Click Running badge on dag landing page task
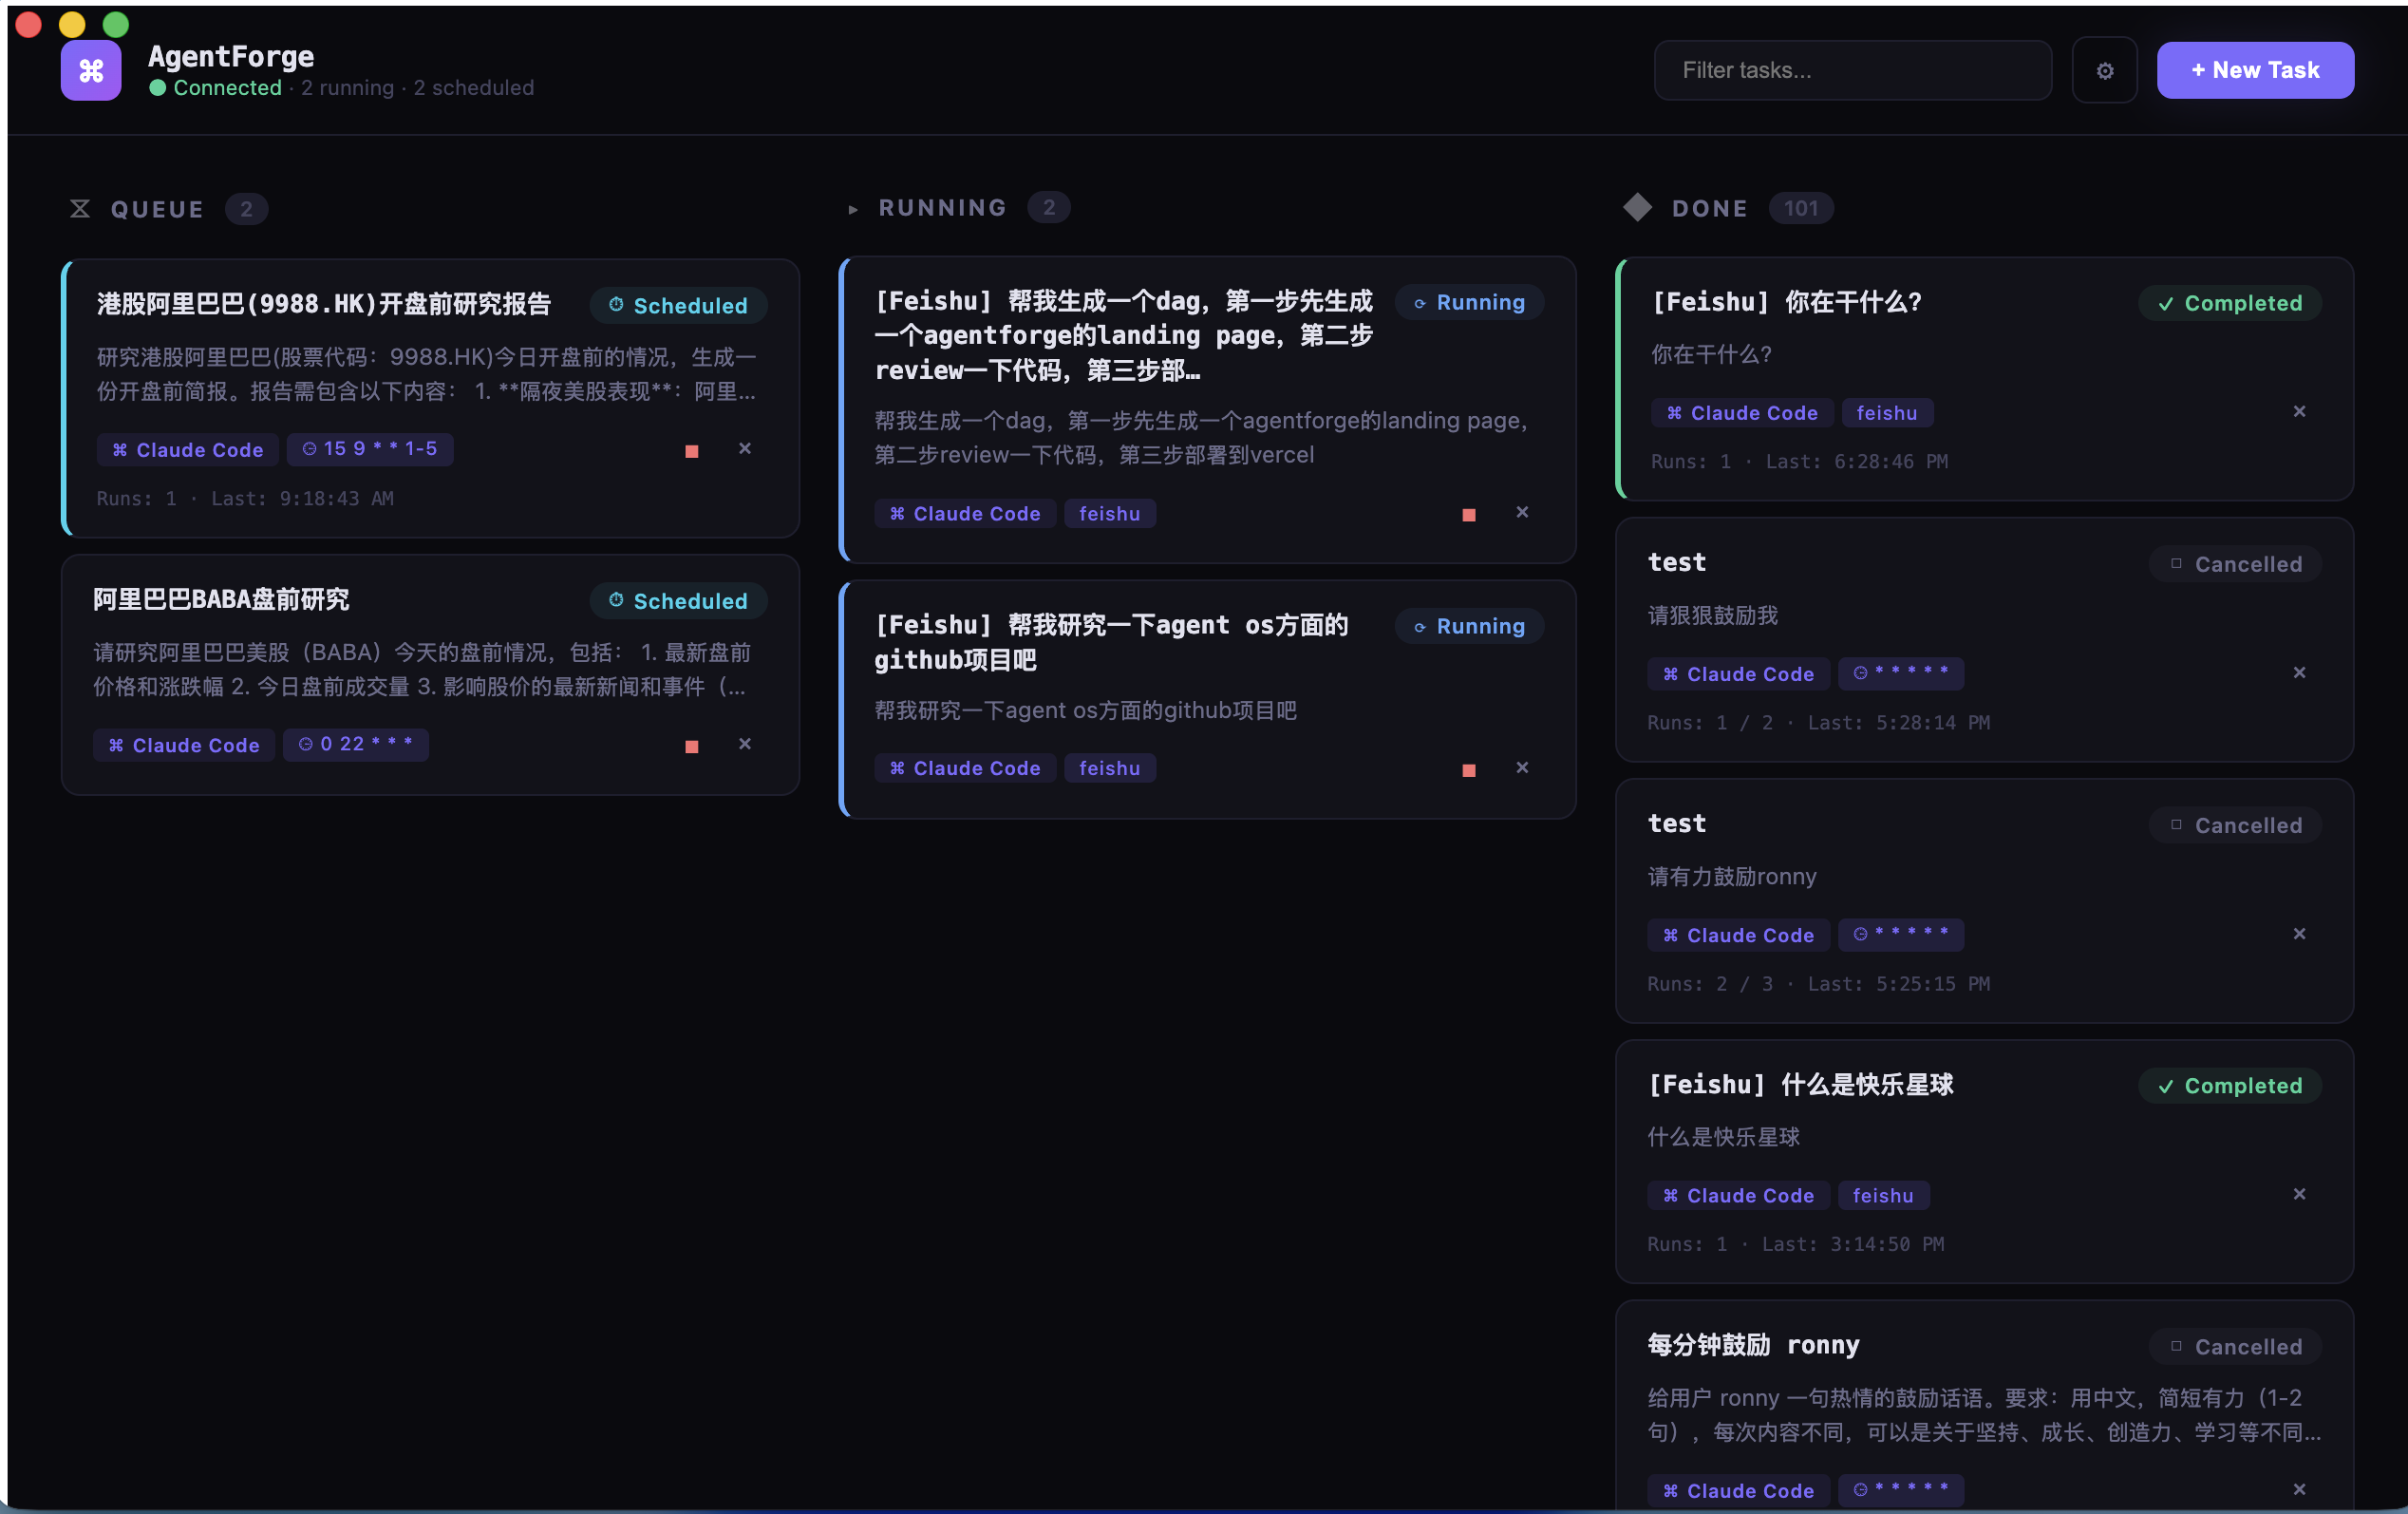Viewport: 2408px width, 1514px height. click(1468, 302)
